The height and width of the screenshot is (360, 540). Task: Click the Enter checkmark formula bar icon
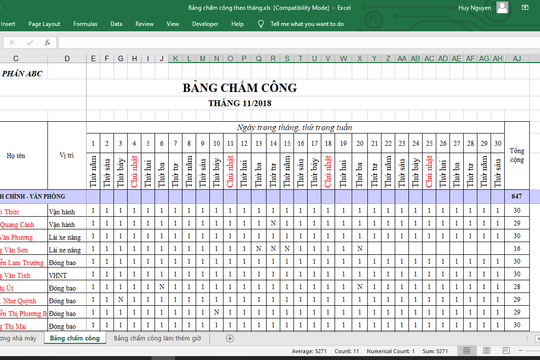(30, 43)
